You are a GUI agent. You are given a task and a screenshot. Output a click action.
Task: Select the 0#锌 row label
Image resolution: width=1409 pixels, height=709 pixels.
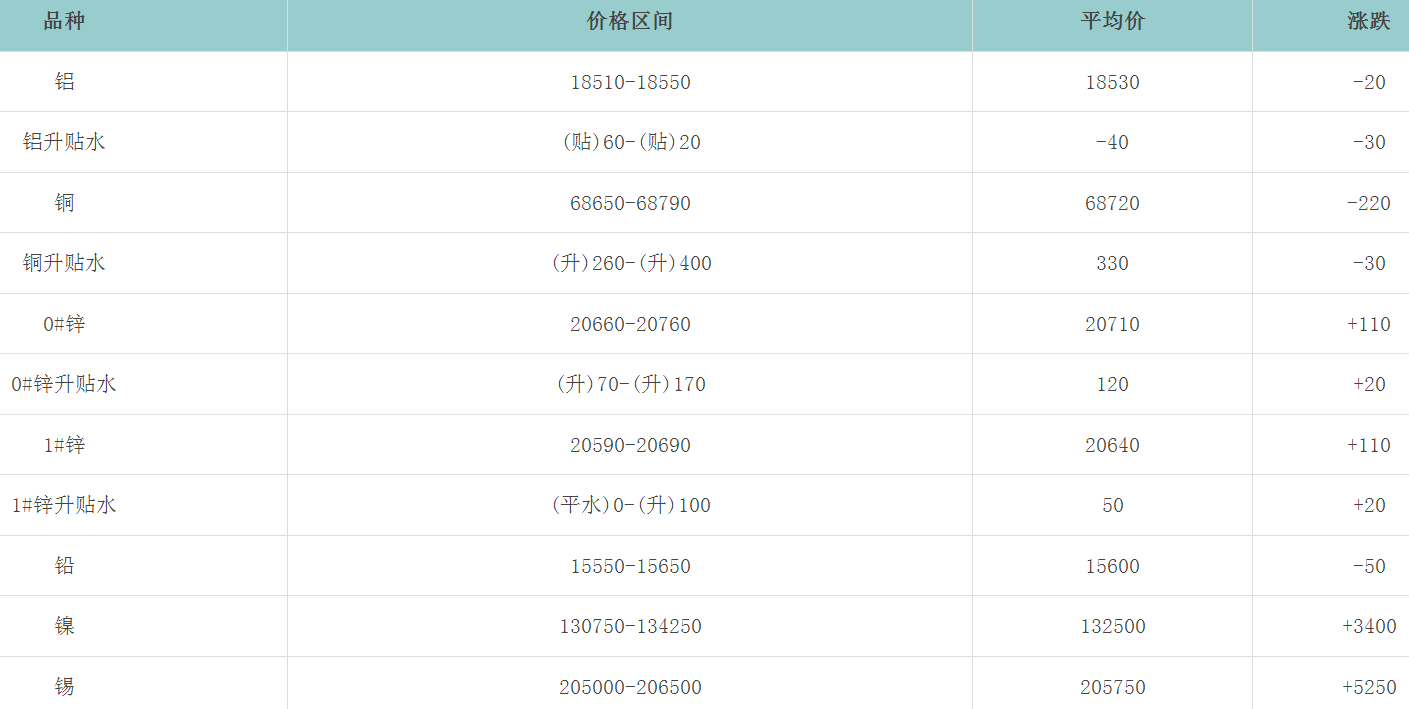click(64, 324)
